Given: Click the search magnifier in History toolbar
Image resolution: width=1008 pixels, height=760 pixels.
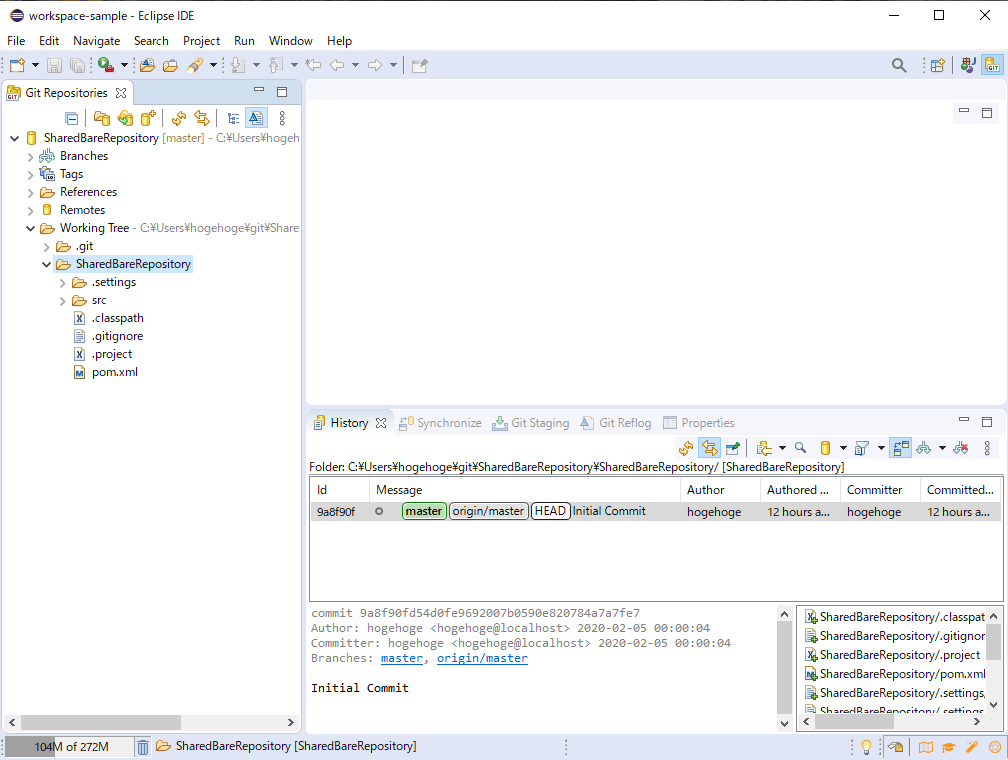Looking at the screenshot, I should point(800,448).
